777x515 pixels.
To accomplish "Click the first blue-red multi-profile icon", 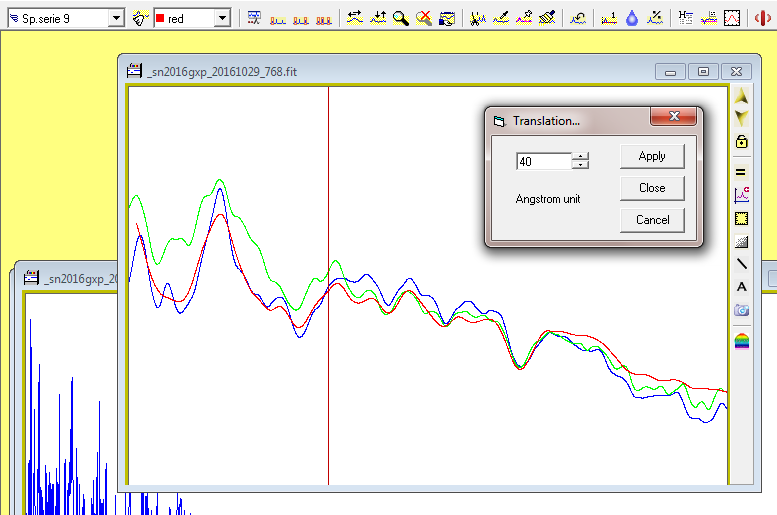I will pyautogui.click(x=278, y=19).
